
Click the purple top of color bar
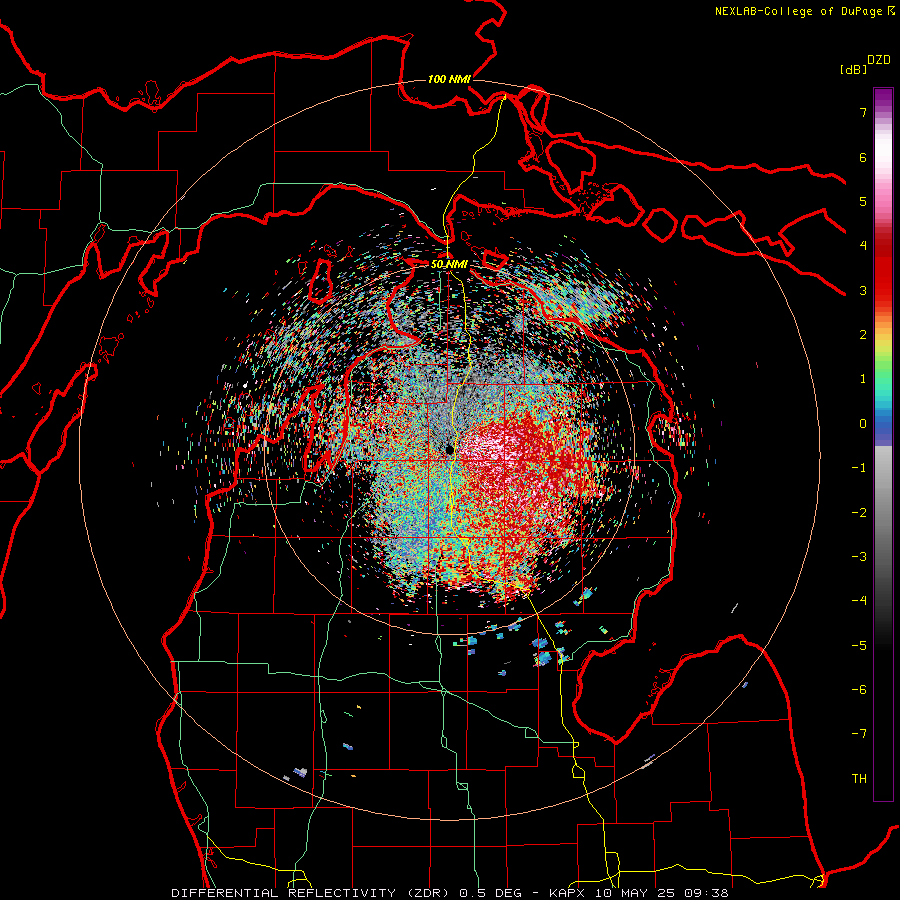(883, 96)
